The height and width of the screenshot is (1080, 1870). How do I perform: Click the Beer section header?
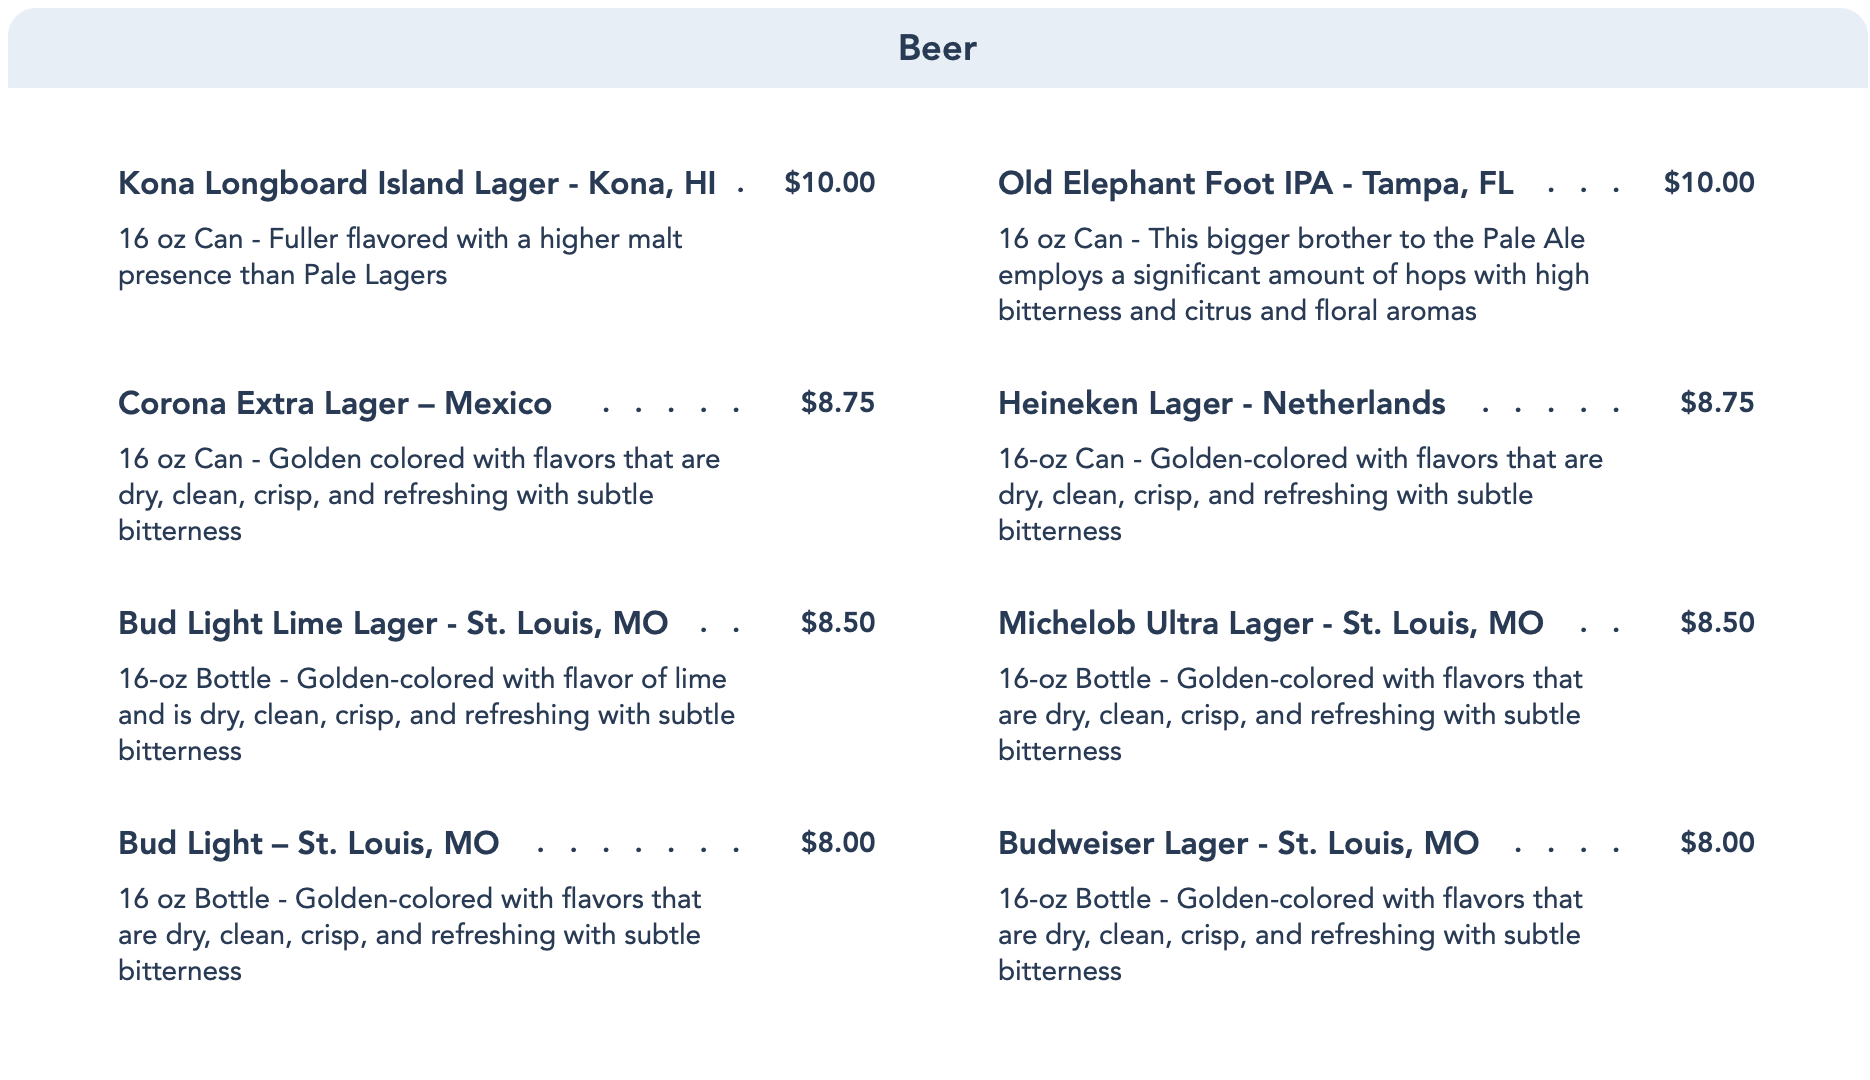[936, 48]
